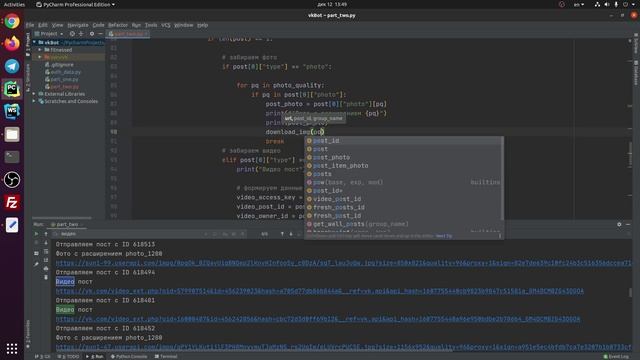
Task: Open video_ext link under post 618481
Action: pyautogui.click(x=318, y=319)
